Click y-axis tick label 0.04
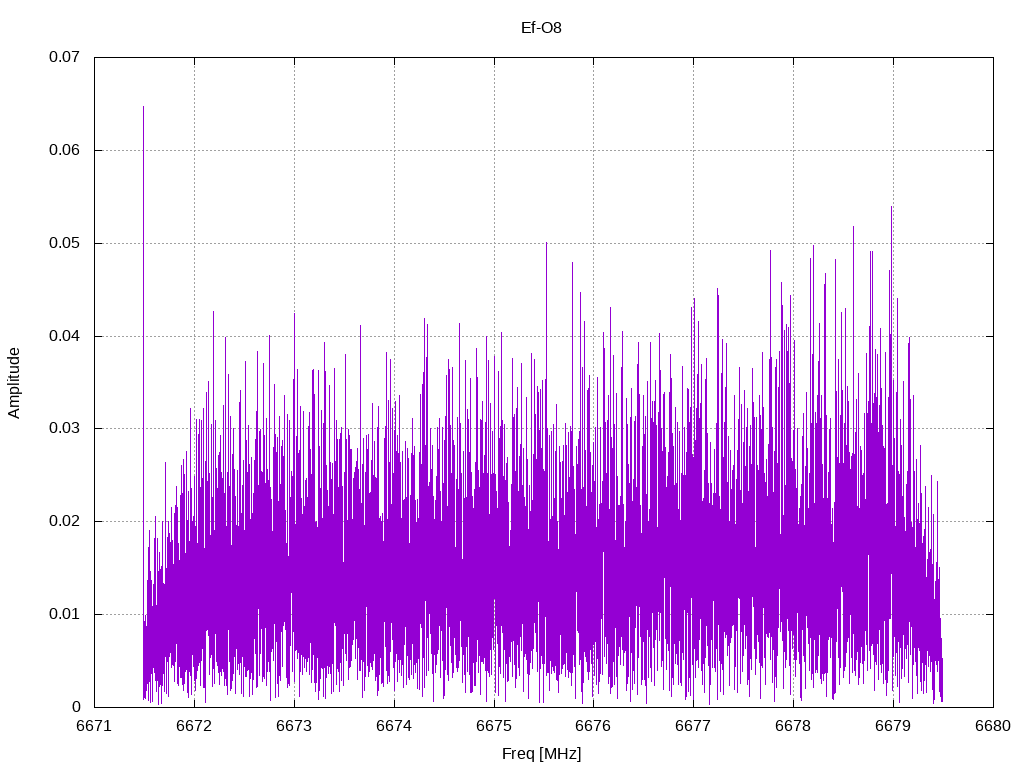 [65, 336]
